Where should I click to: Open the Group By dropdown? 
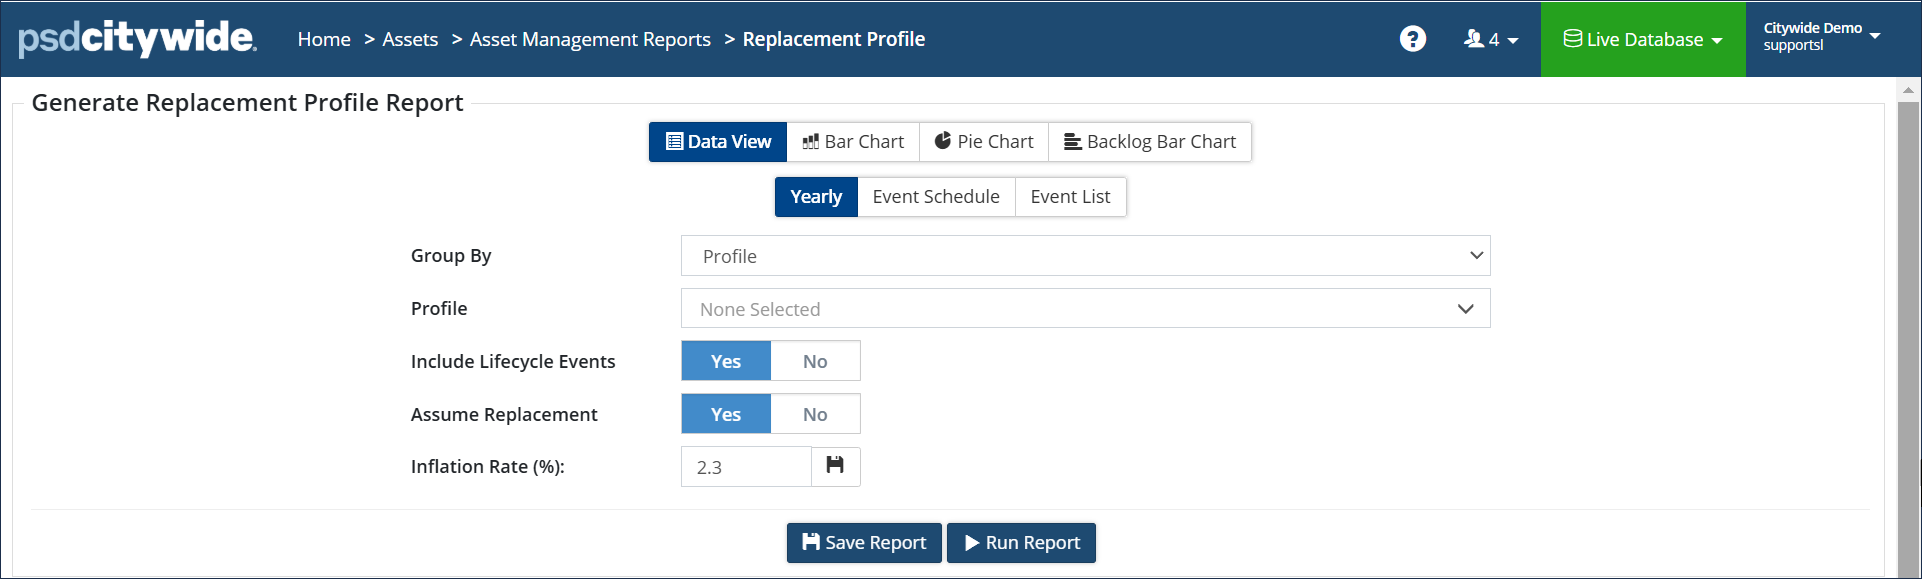point(1085,256)
